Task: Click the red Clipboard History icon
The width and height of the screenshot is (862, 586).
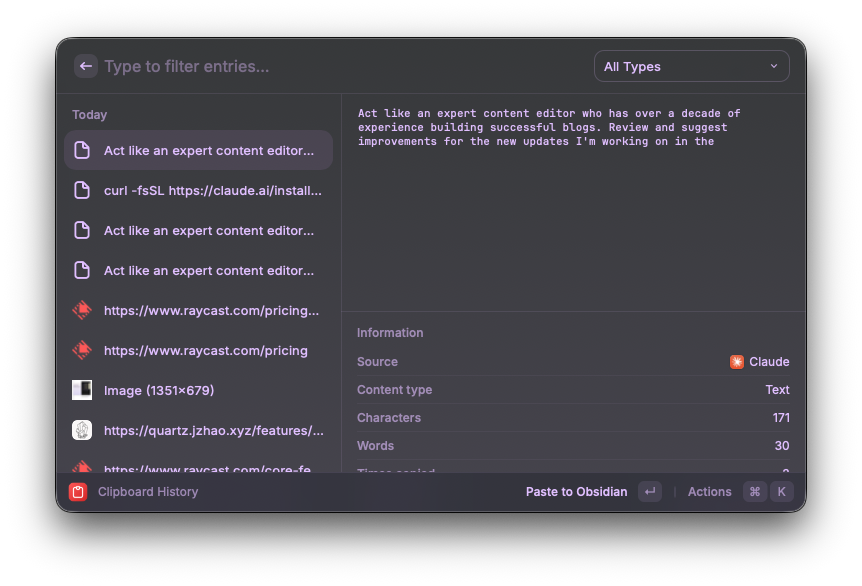Action: tap(78, 492)
